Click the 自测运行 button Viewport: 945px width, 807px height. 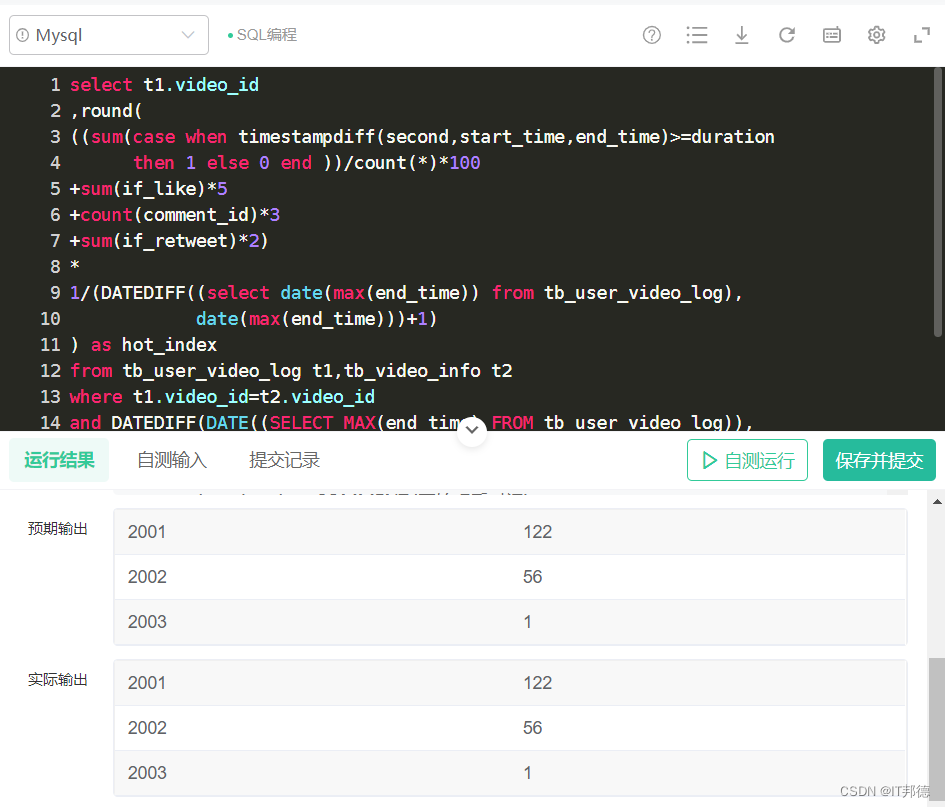[747, 460]
